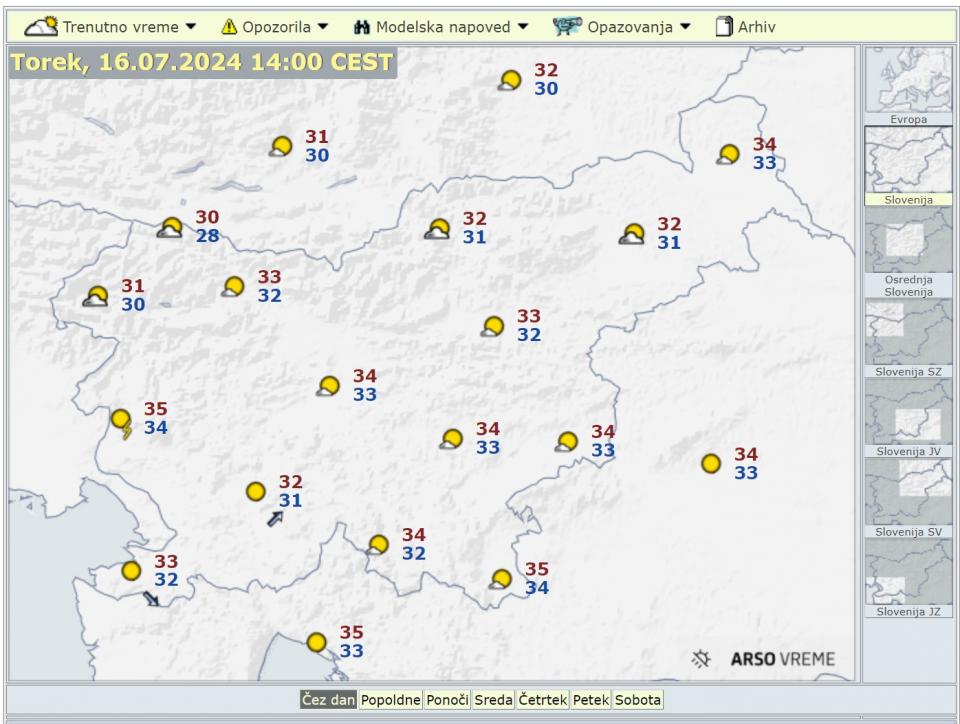Select the Evropa map thumbnail
This screenshot has height=724, width=960.
click(x=908, y=85)
